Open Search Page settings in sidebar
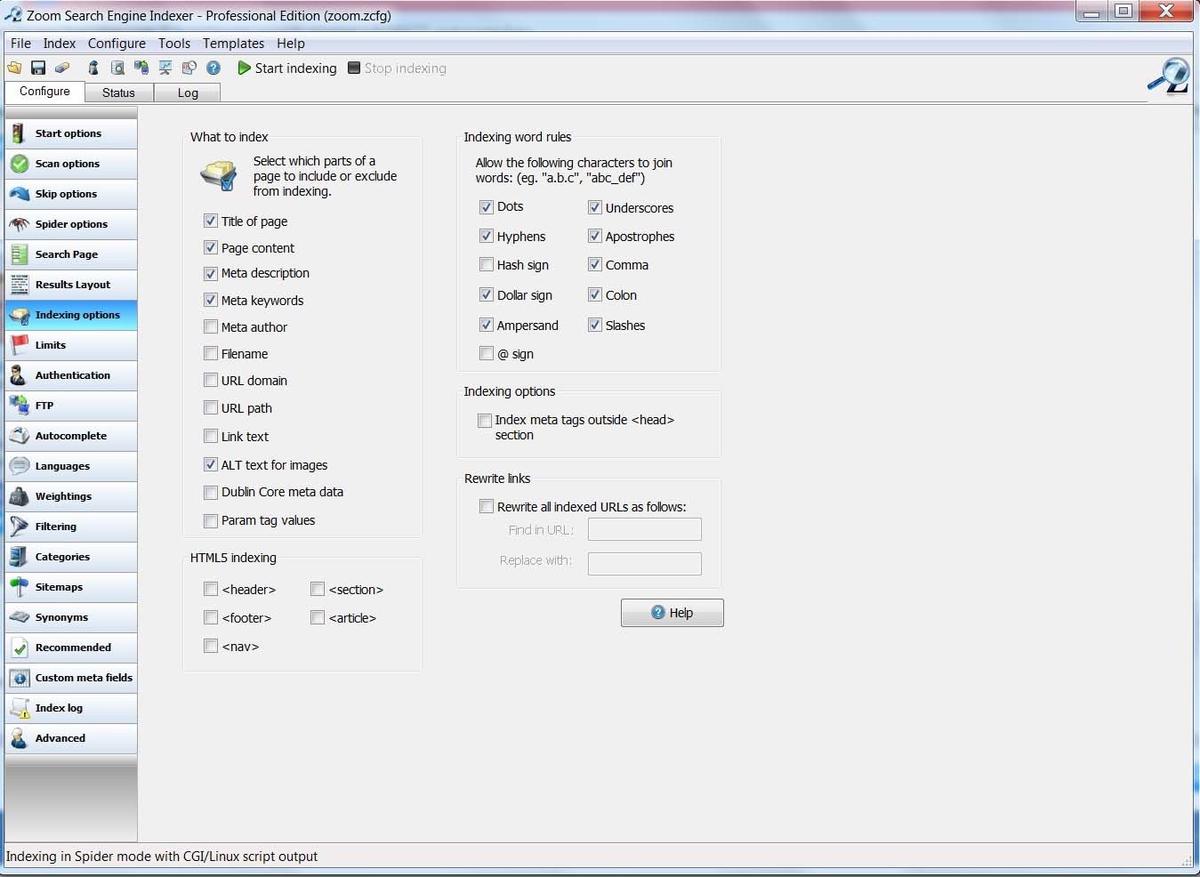This screenshot has height=877, width=1200. 71,254
